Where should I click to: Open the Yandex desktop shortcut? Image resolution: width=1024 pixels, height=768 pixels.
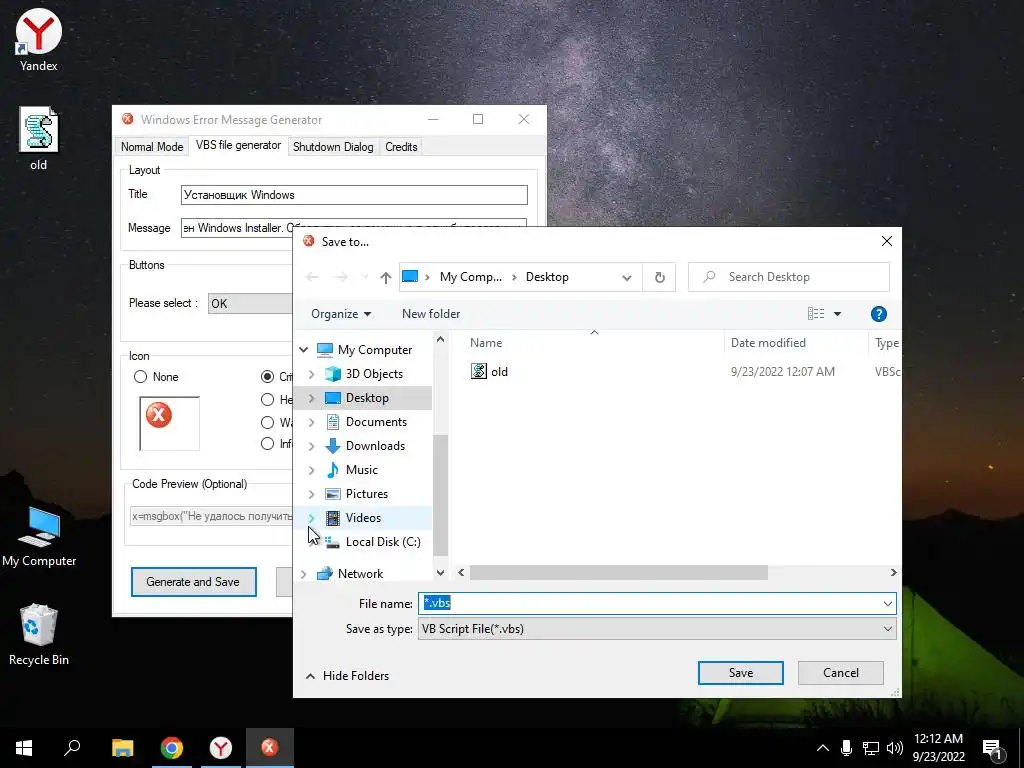click(39, 40)
